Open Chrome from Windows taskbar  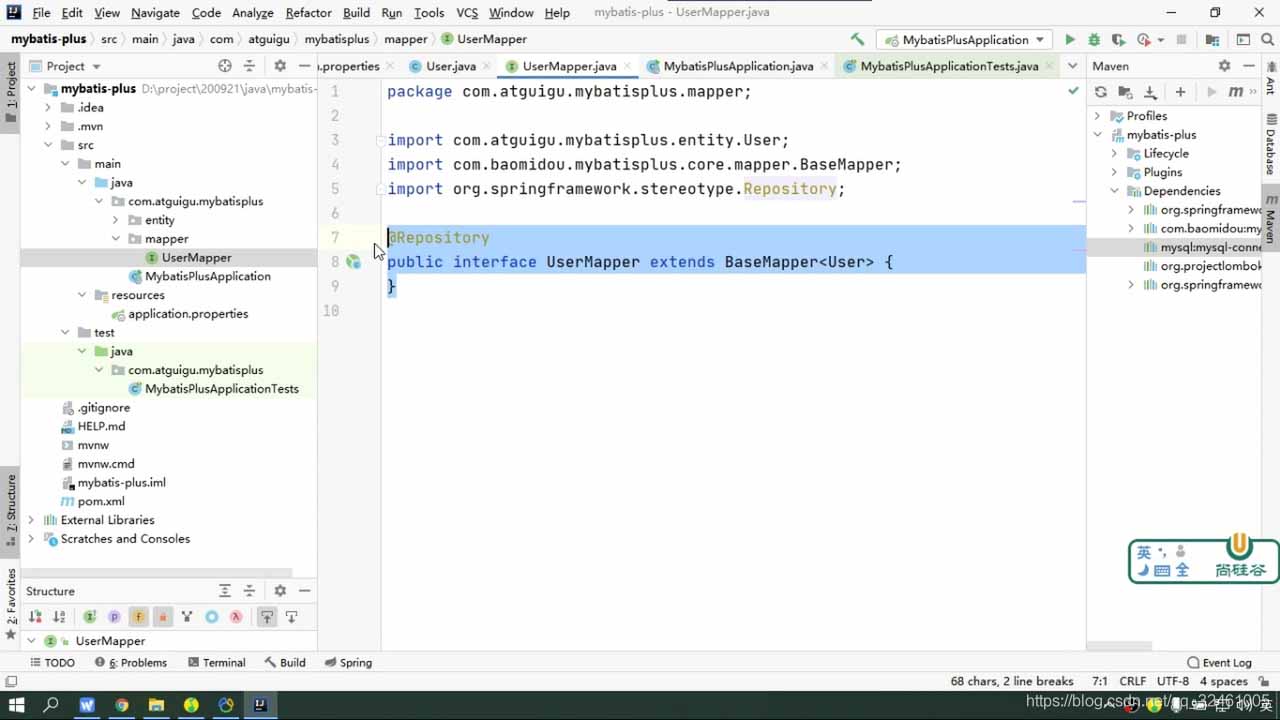pos(121,705)
